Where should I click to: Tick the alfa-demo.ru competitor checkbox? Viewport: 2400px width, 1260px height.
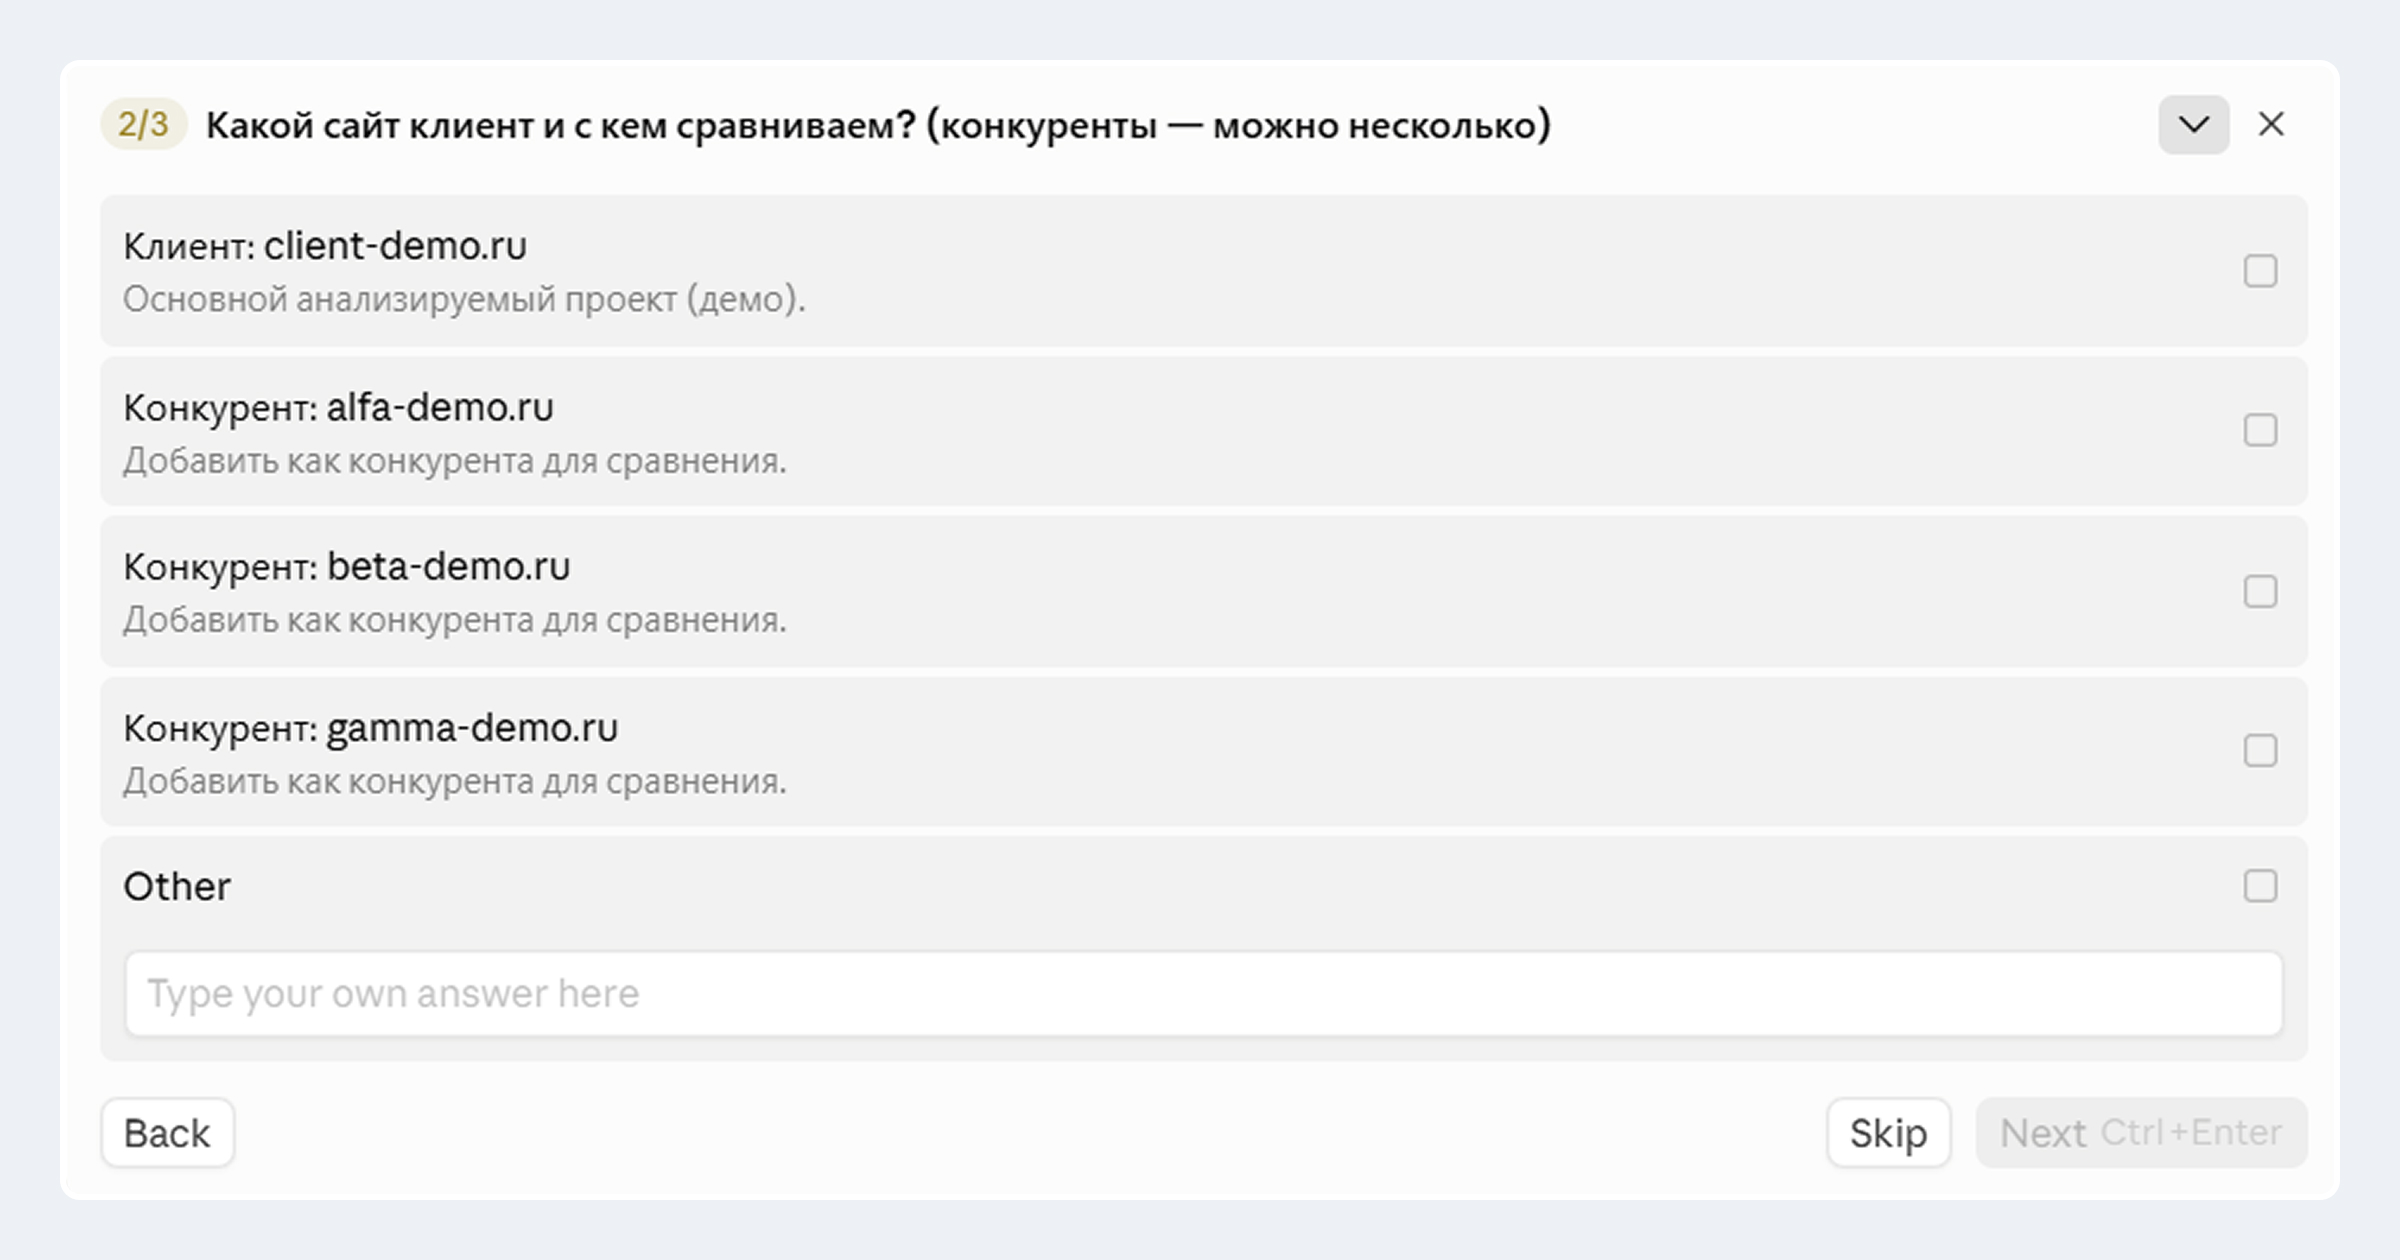point(2260,431)
